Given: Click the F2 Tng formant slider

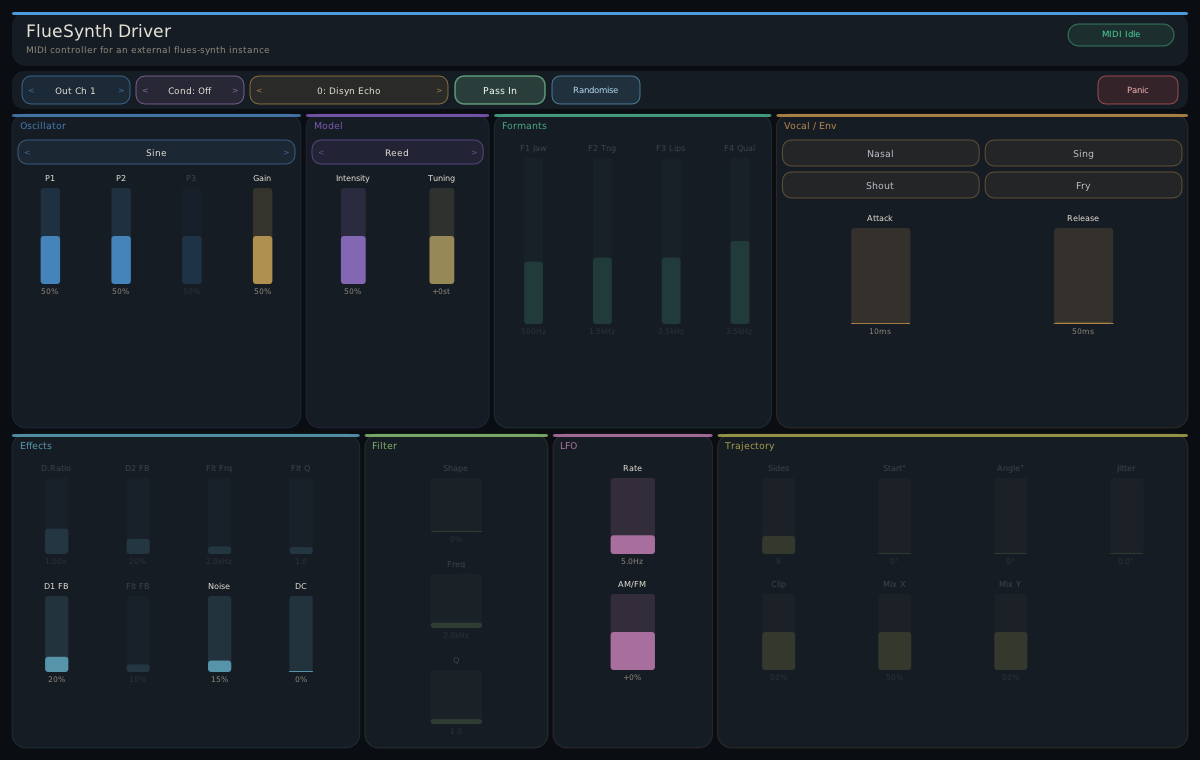Looking at the screenshot, I should [602, 240].
